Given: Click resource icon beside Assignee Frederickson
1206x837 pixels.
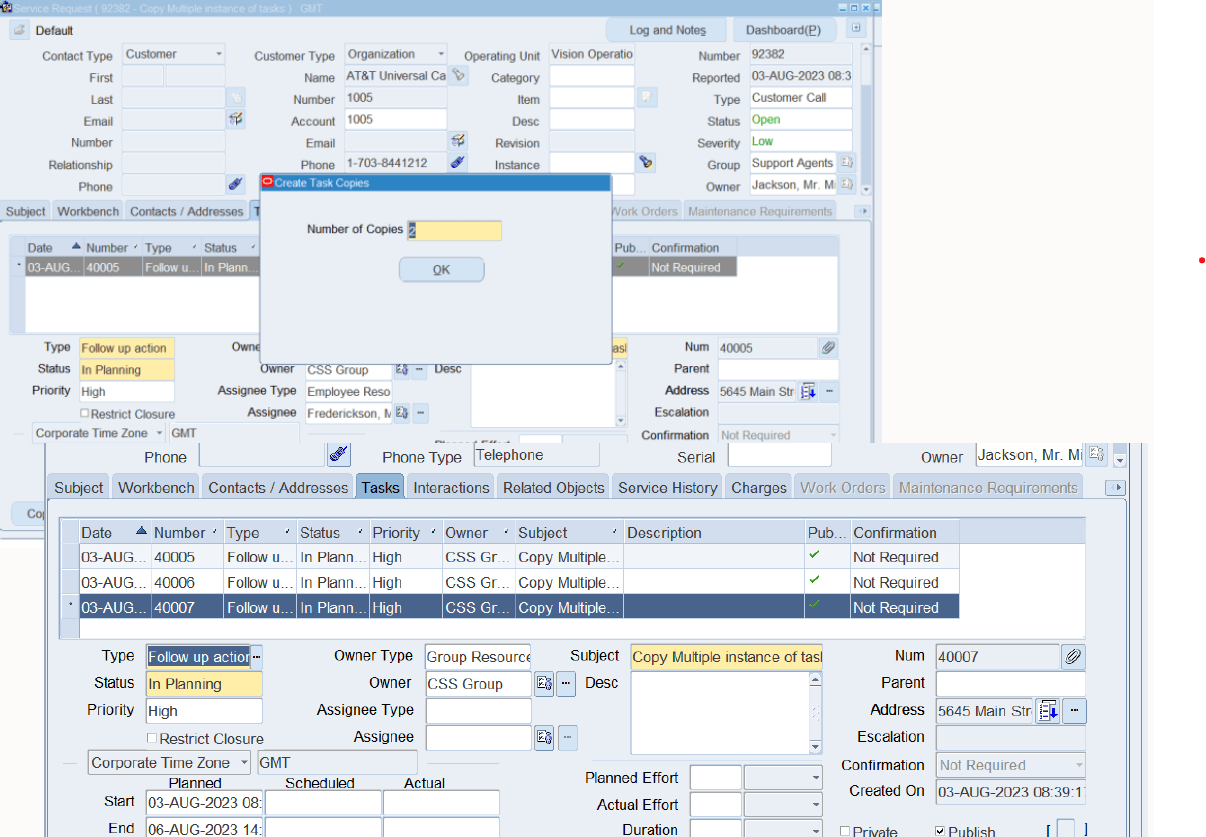Looking at the screenshot, I should 402,412.
